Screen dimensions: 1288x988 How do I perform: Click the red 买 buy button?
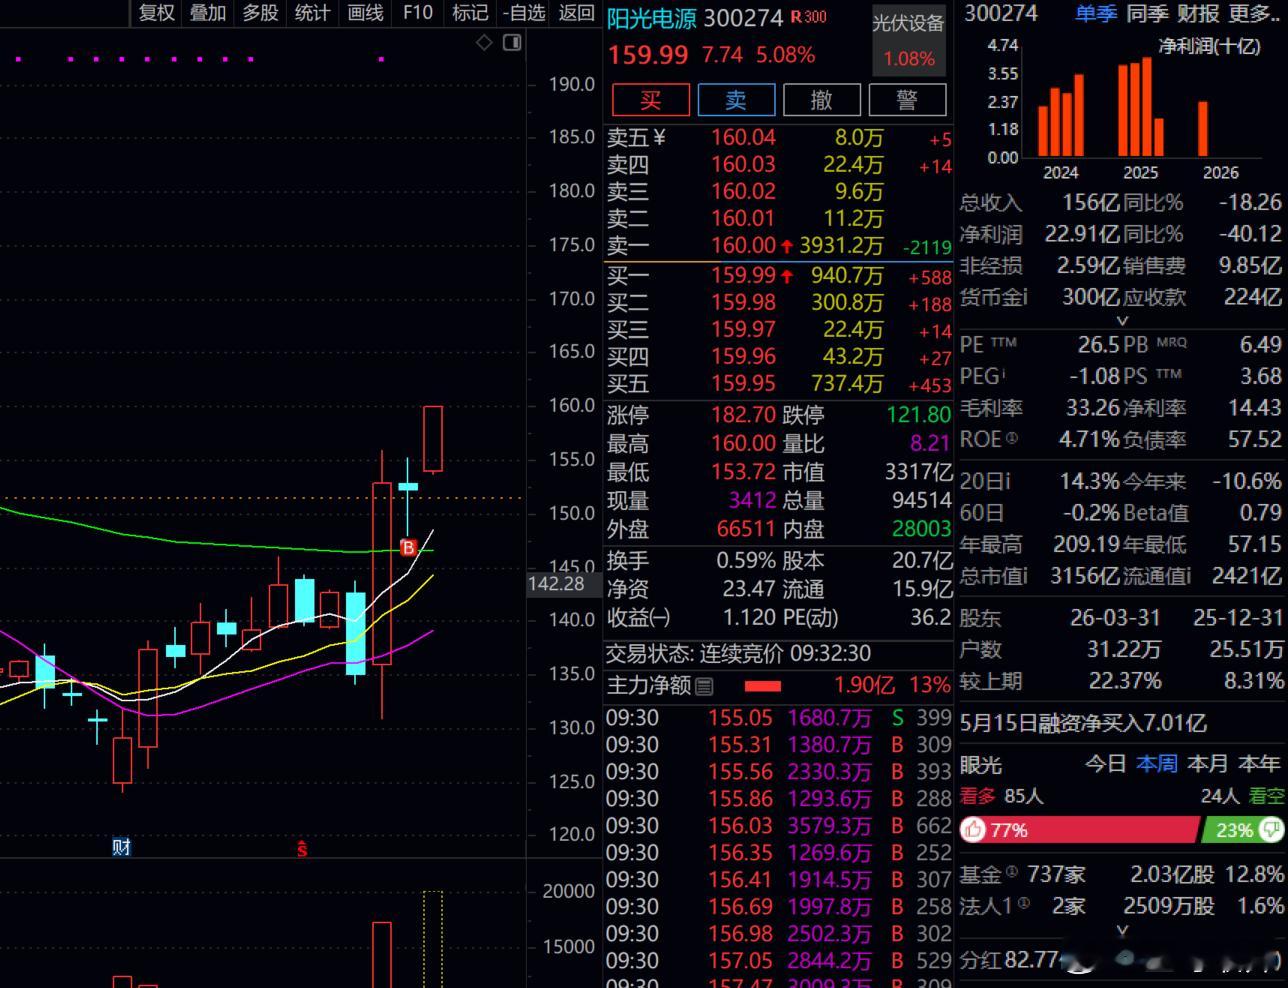[x=651, y=99]
